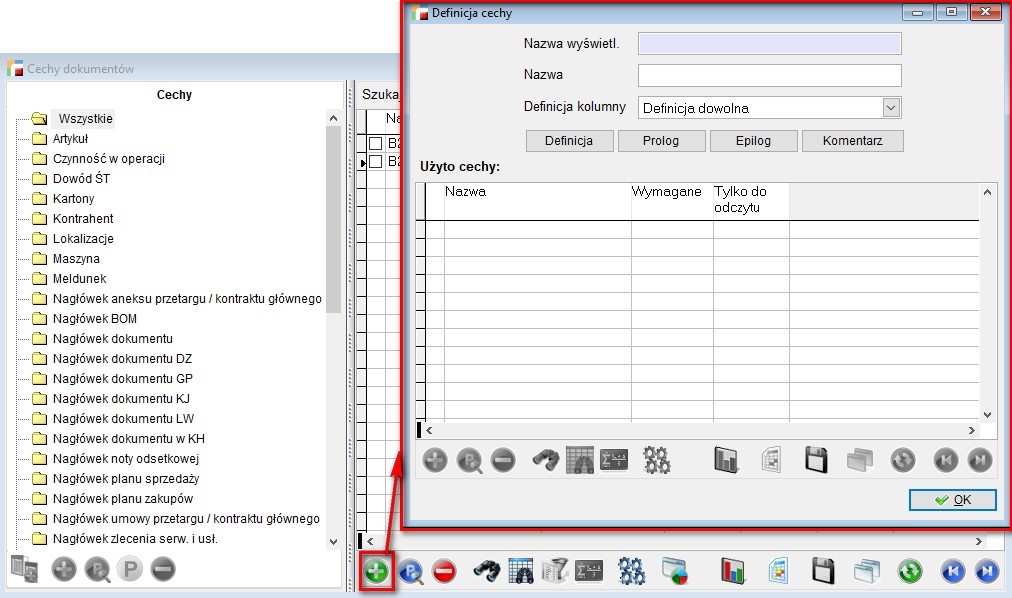Viewport: 1012px width, 598px height.
Task: Select Nagłówek dokumentu DZ in the tree
Action: pos(122,359)
